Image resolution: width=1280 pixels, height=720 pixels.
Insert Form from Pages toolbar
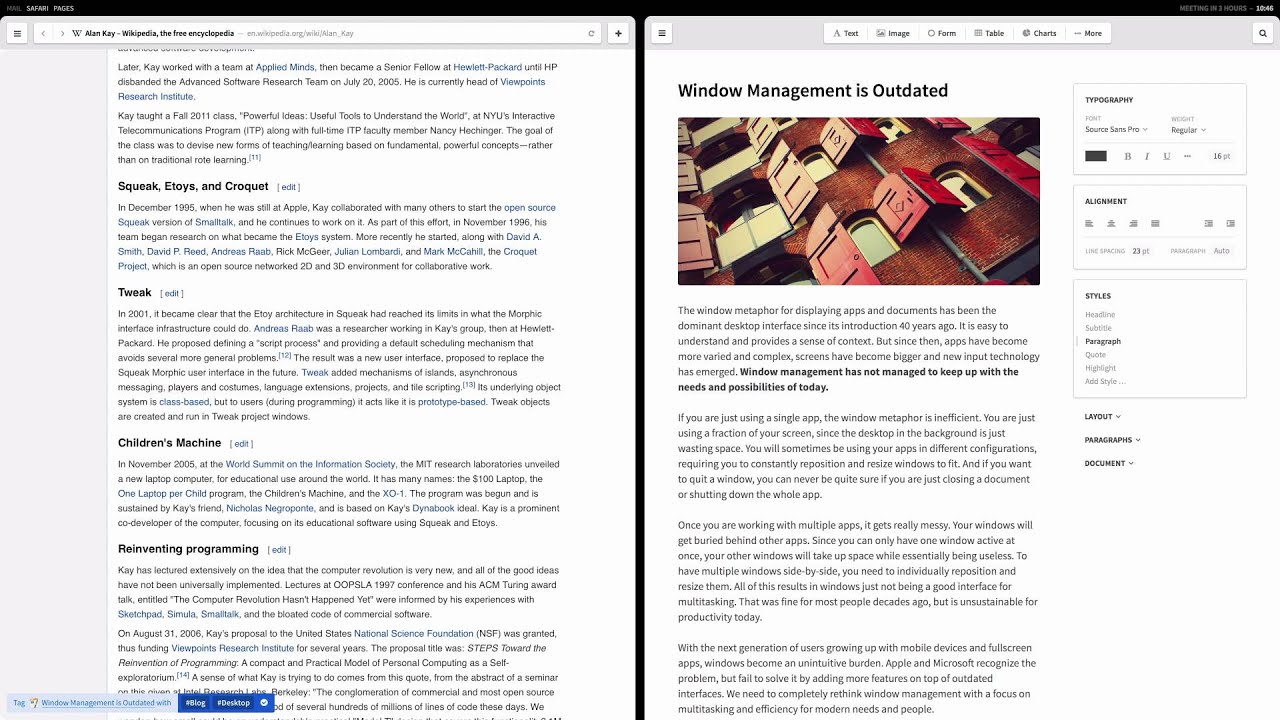(x=942, y=33)
